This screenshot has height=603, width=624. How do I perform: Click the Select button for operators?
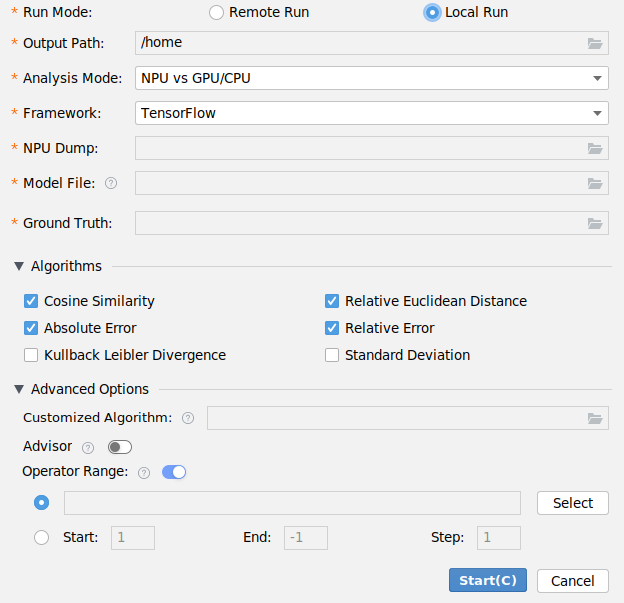(573, 503)
